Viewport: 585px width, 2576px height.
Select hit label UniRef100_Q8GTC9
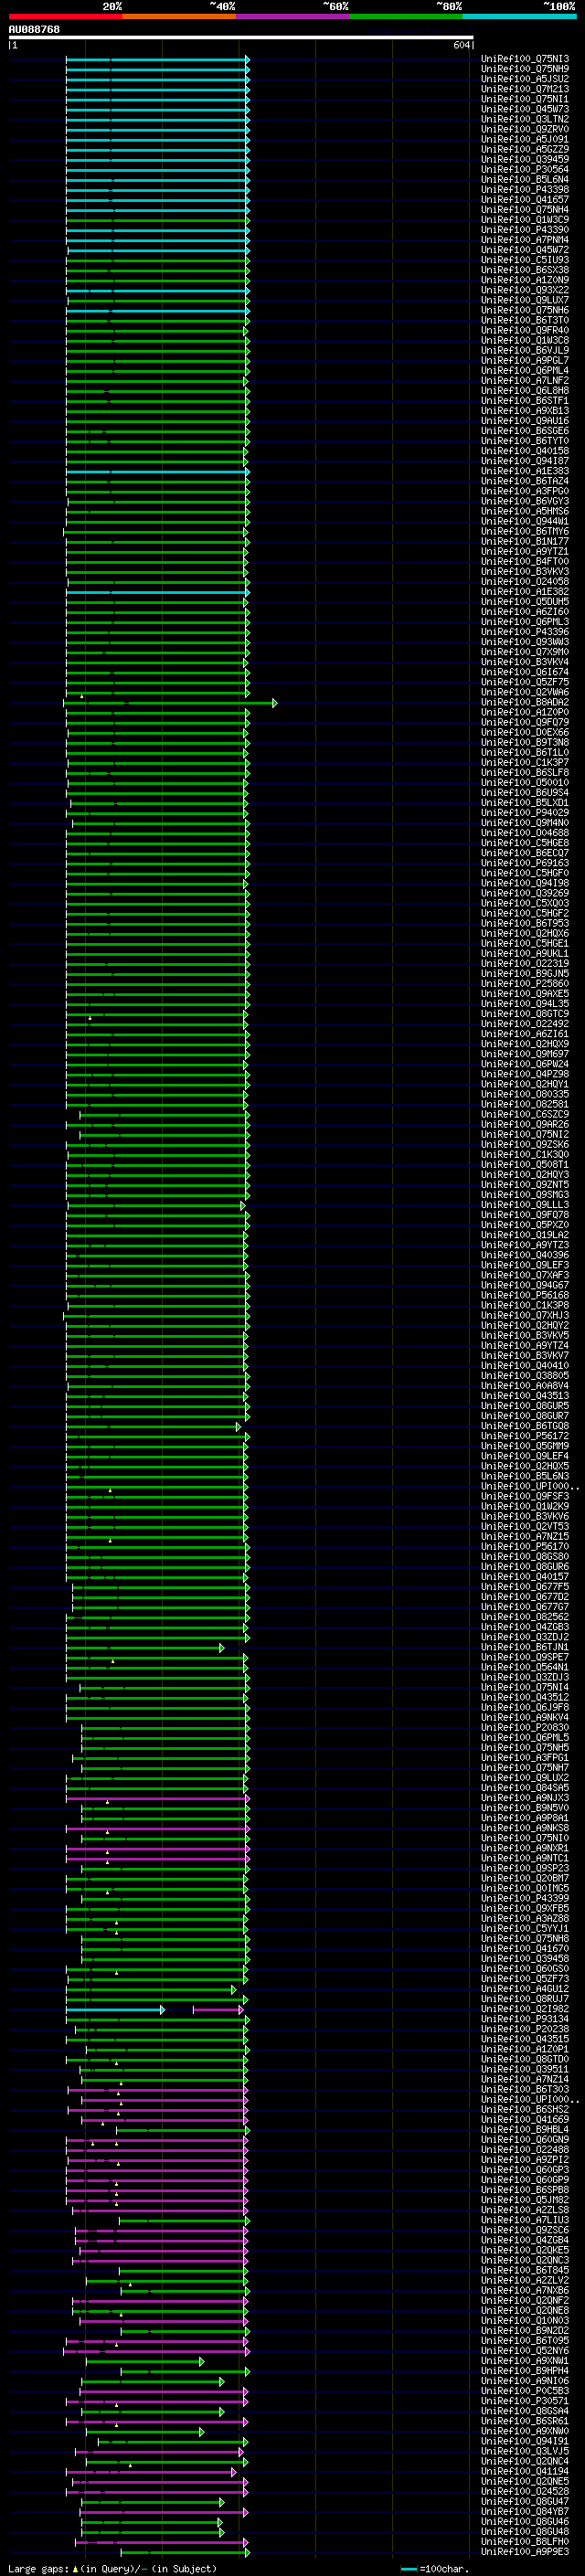(525, 1014)
